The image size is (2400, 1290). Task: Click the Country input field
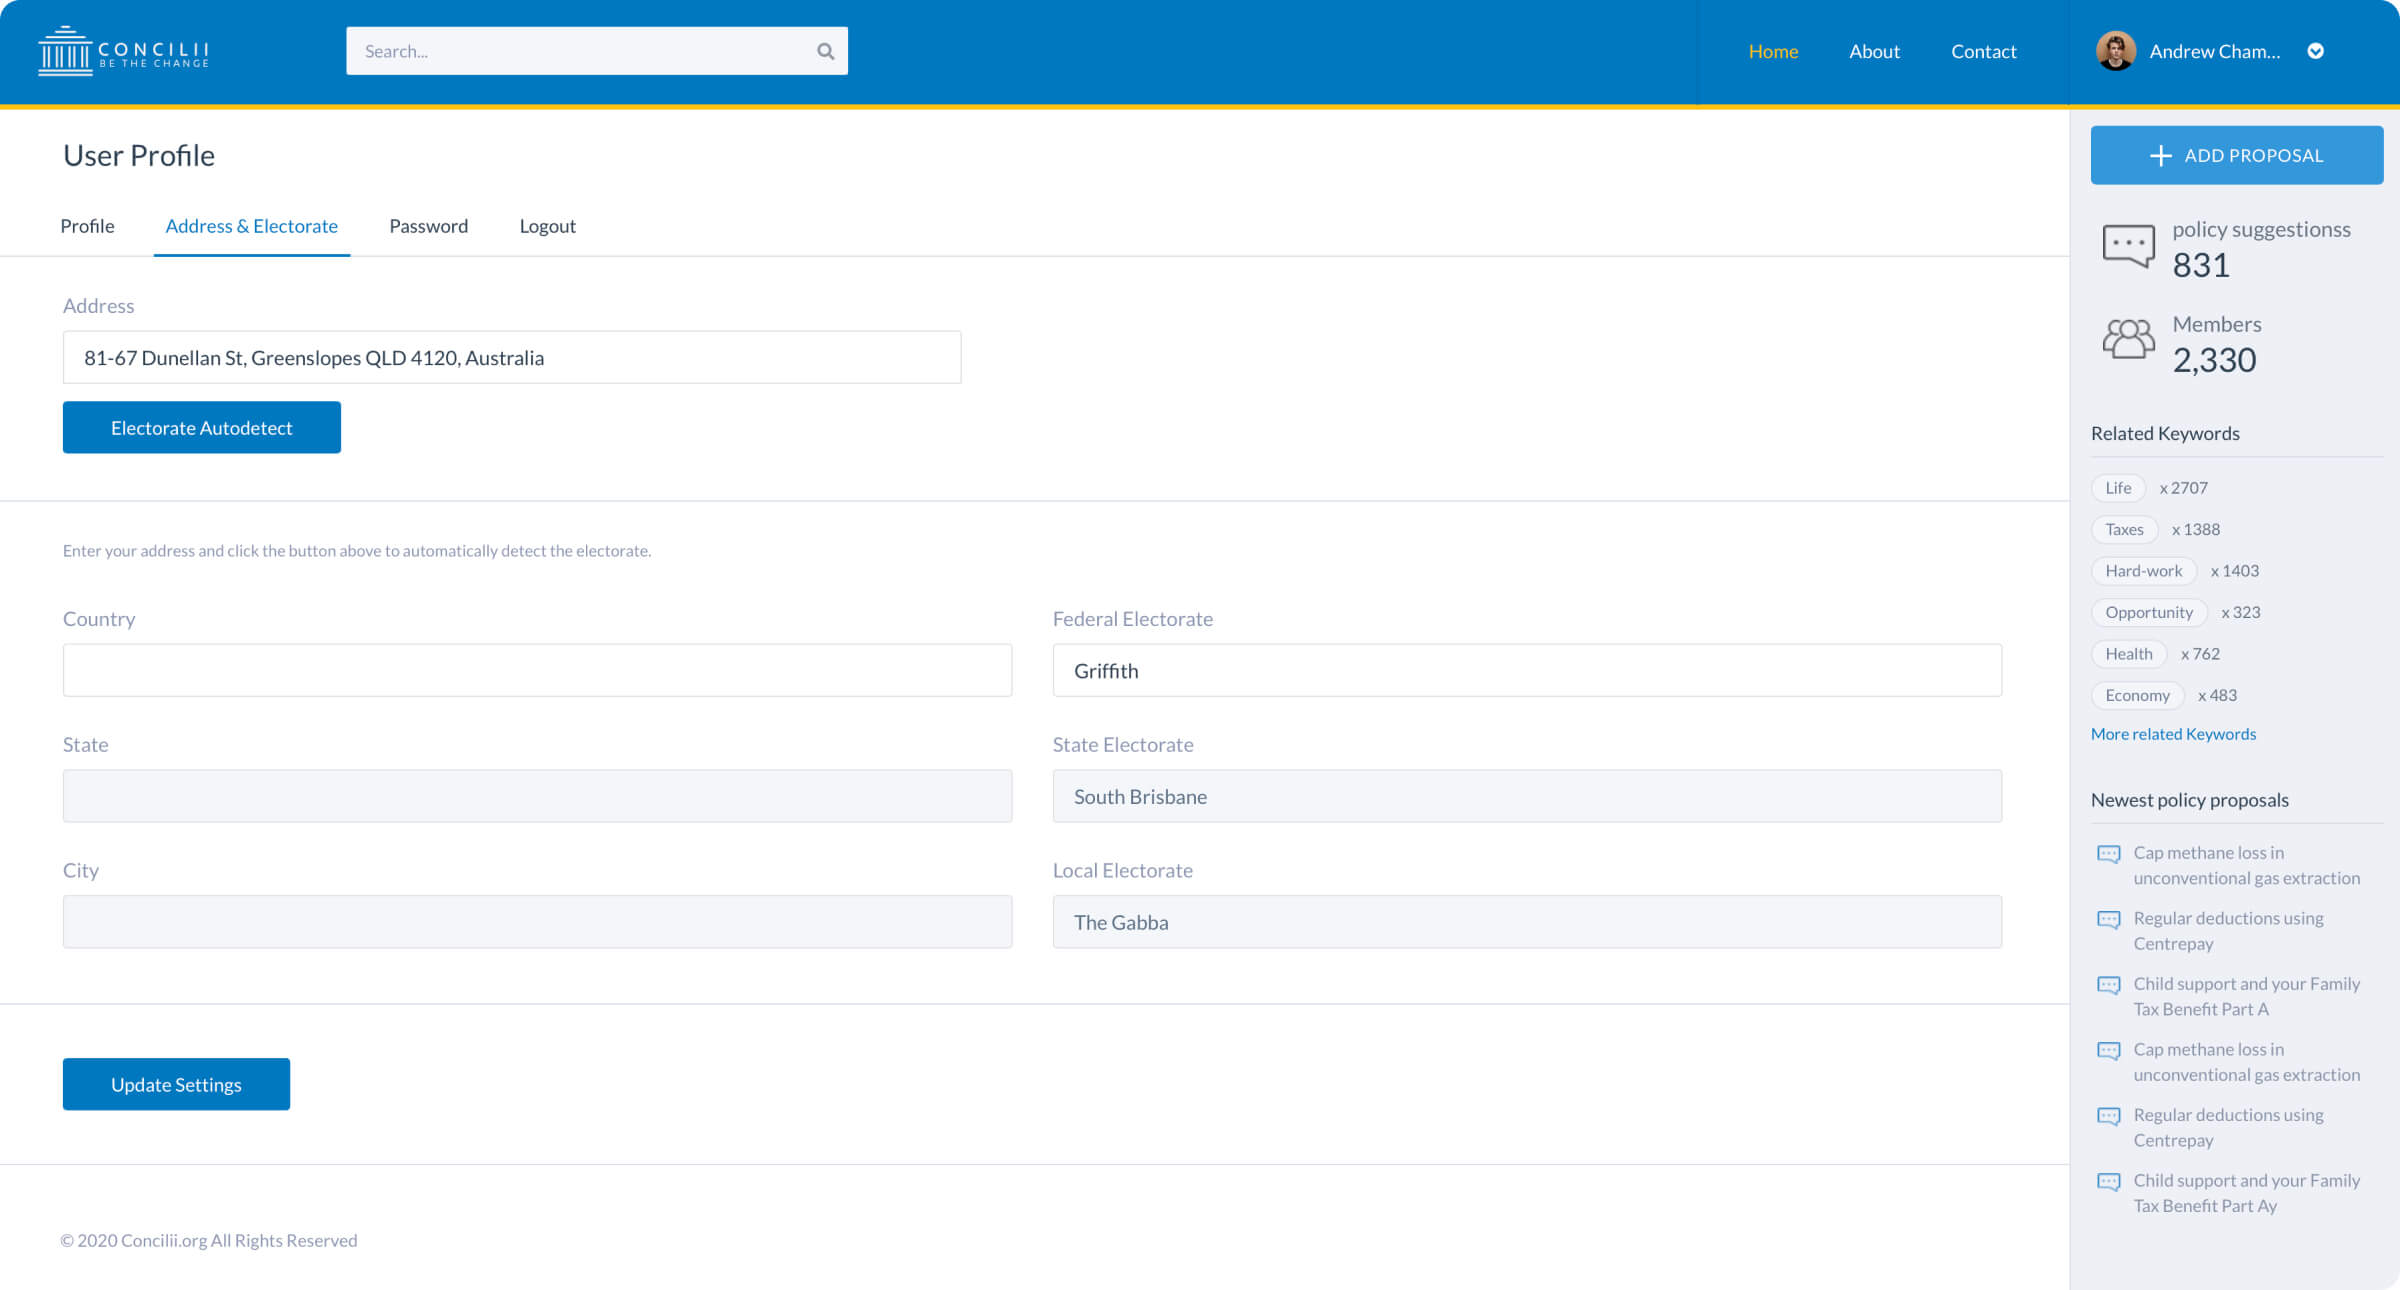click(x=537, y=670)
